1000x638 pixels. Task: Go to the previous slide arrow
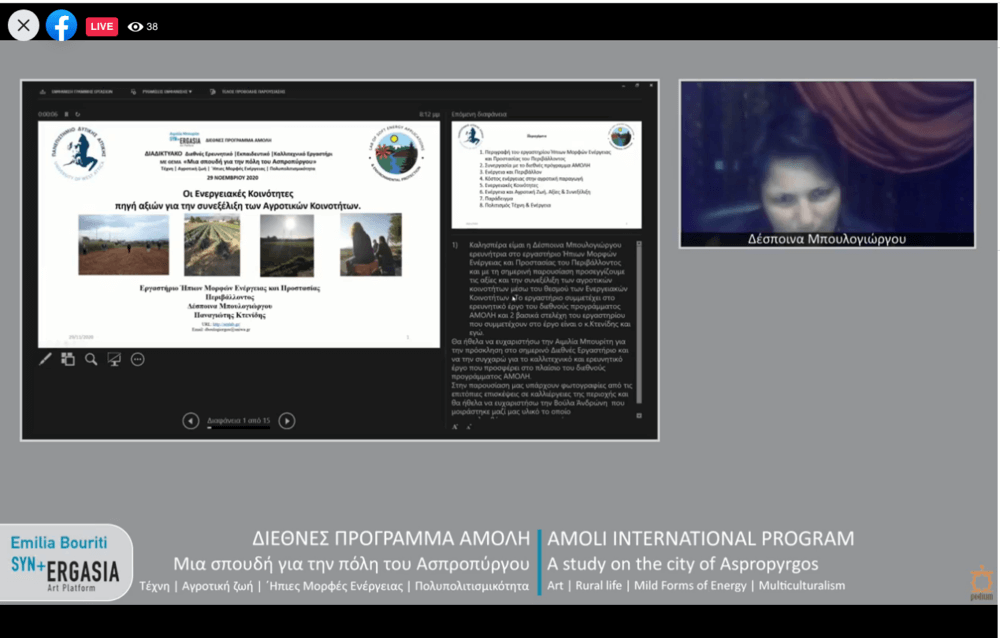coord(190,421)
